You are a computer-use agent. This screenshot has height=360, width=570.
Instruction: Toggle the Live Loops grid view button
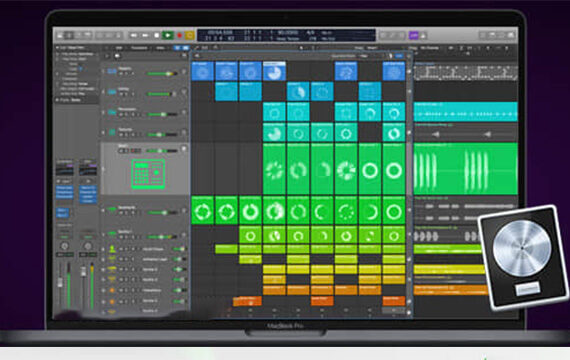(x=177, y=48)
